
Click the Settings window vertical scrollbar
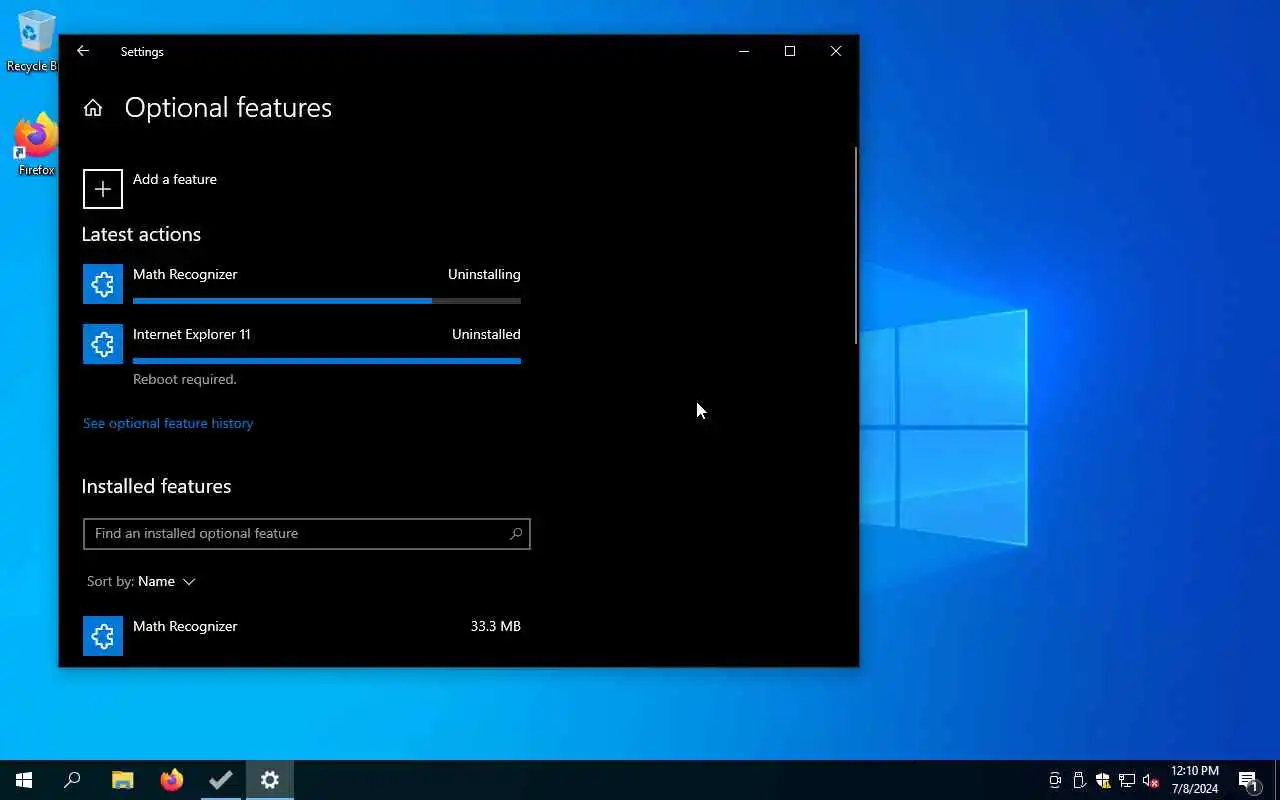(855, 246)
